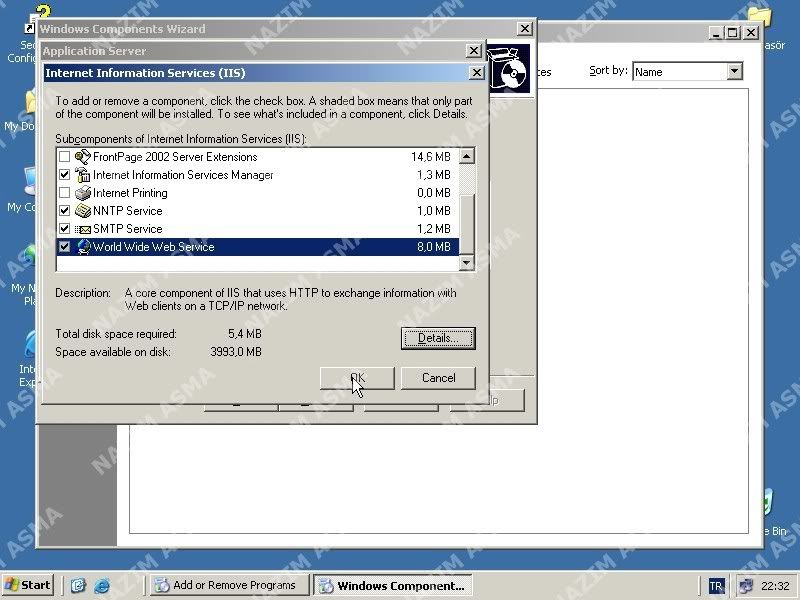Click the Sort by Name combo box
This screenshot has width=800, height=600.
[687, 71]
